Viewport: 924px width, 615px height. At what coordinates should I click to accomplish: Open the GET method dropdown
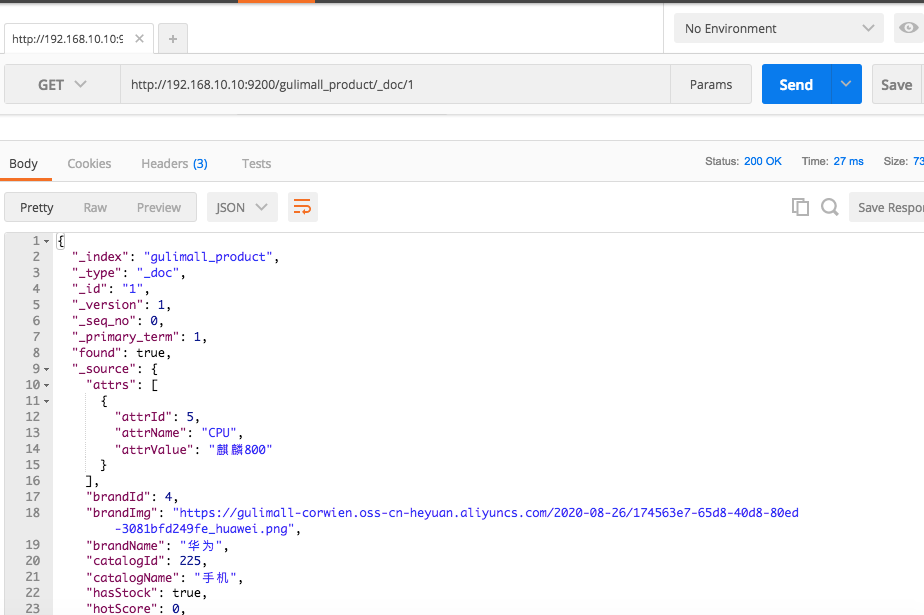(x=62, y=85)
